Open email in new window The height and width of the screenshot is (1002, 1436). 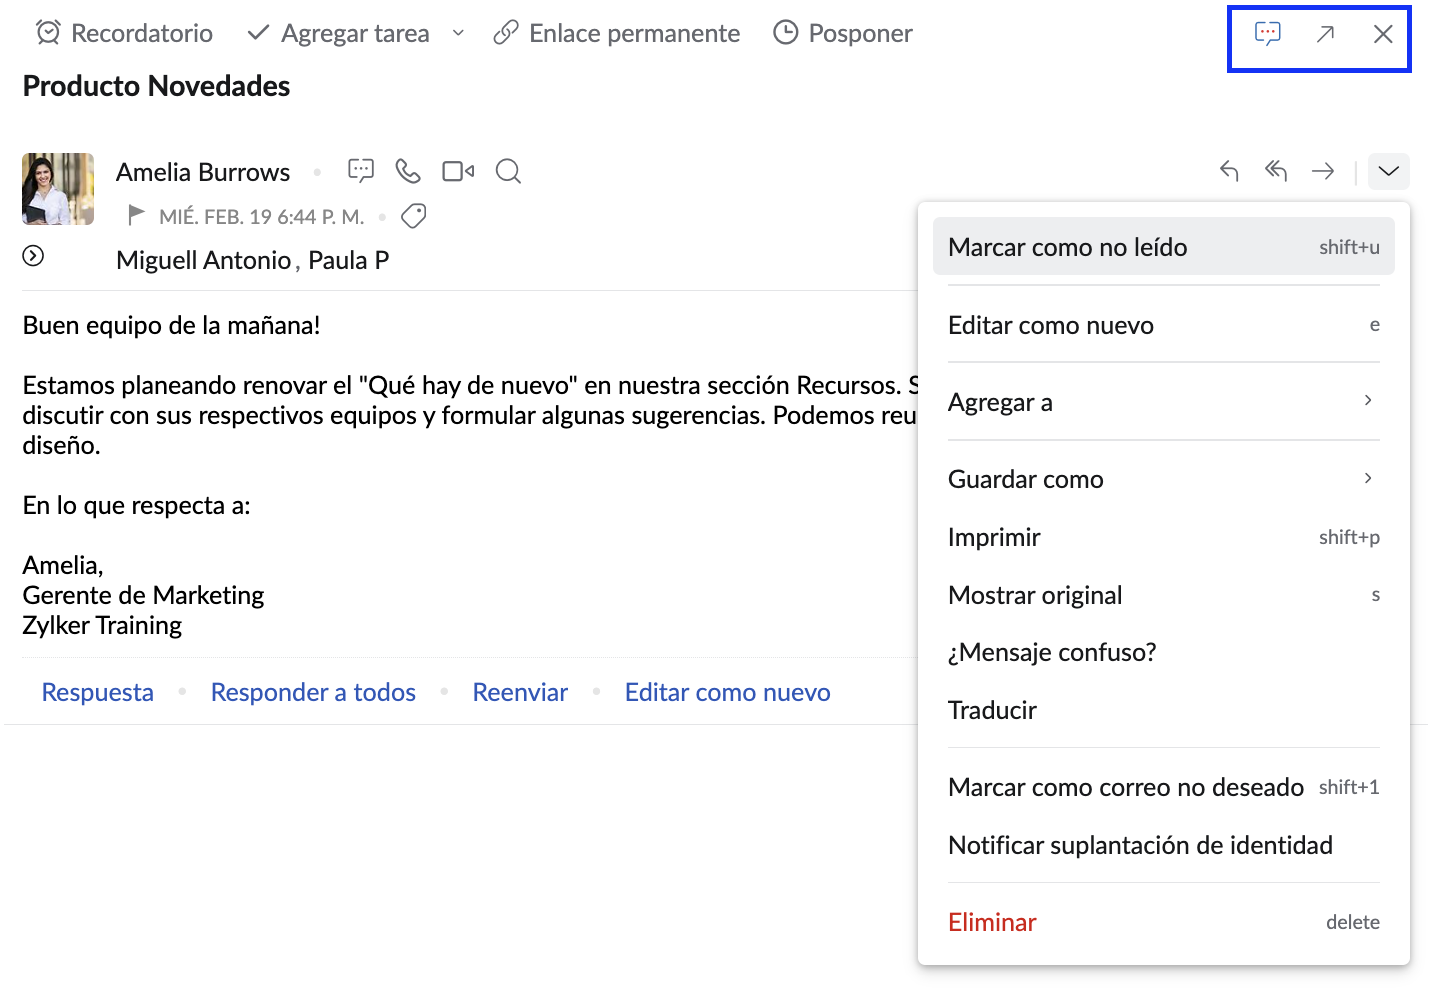click(x=1325, y=34)
